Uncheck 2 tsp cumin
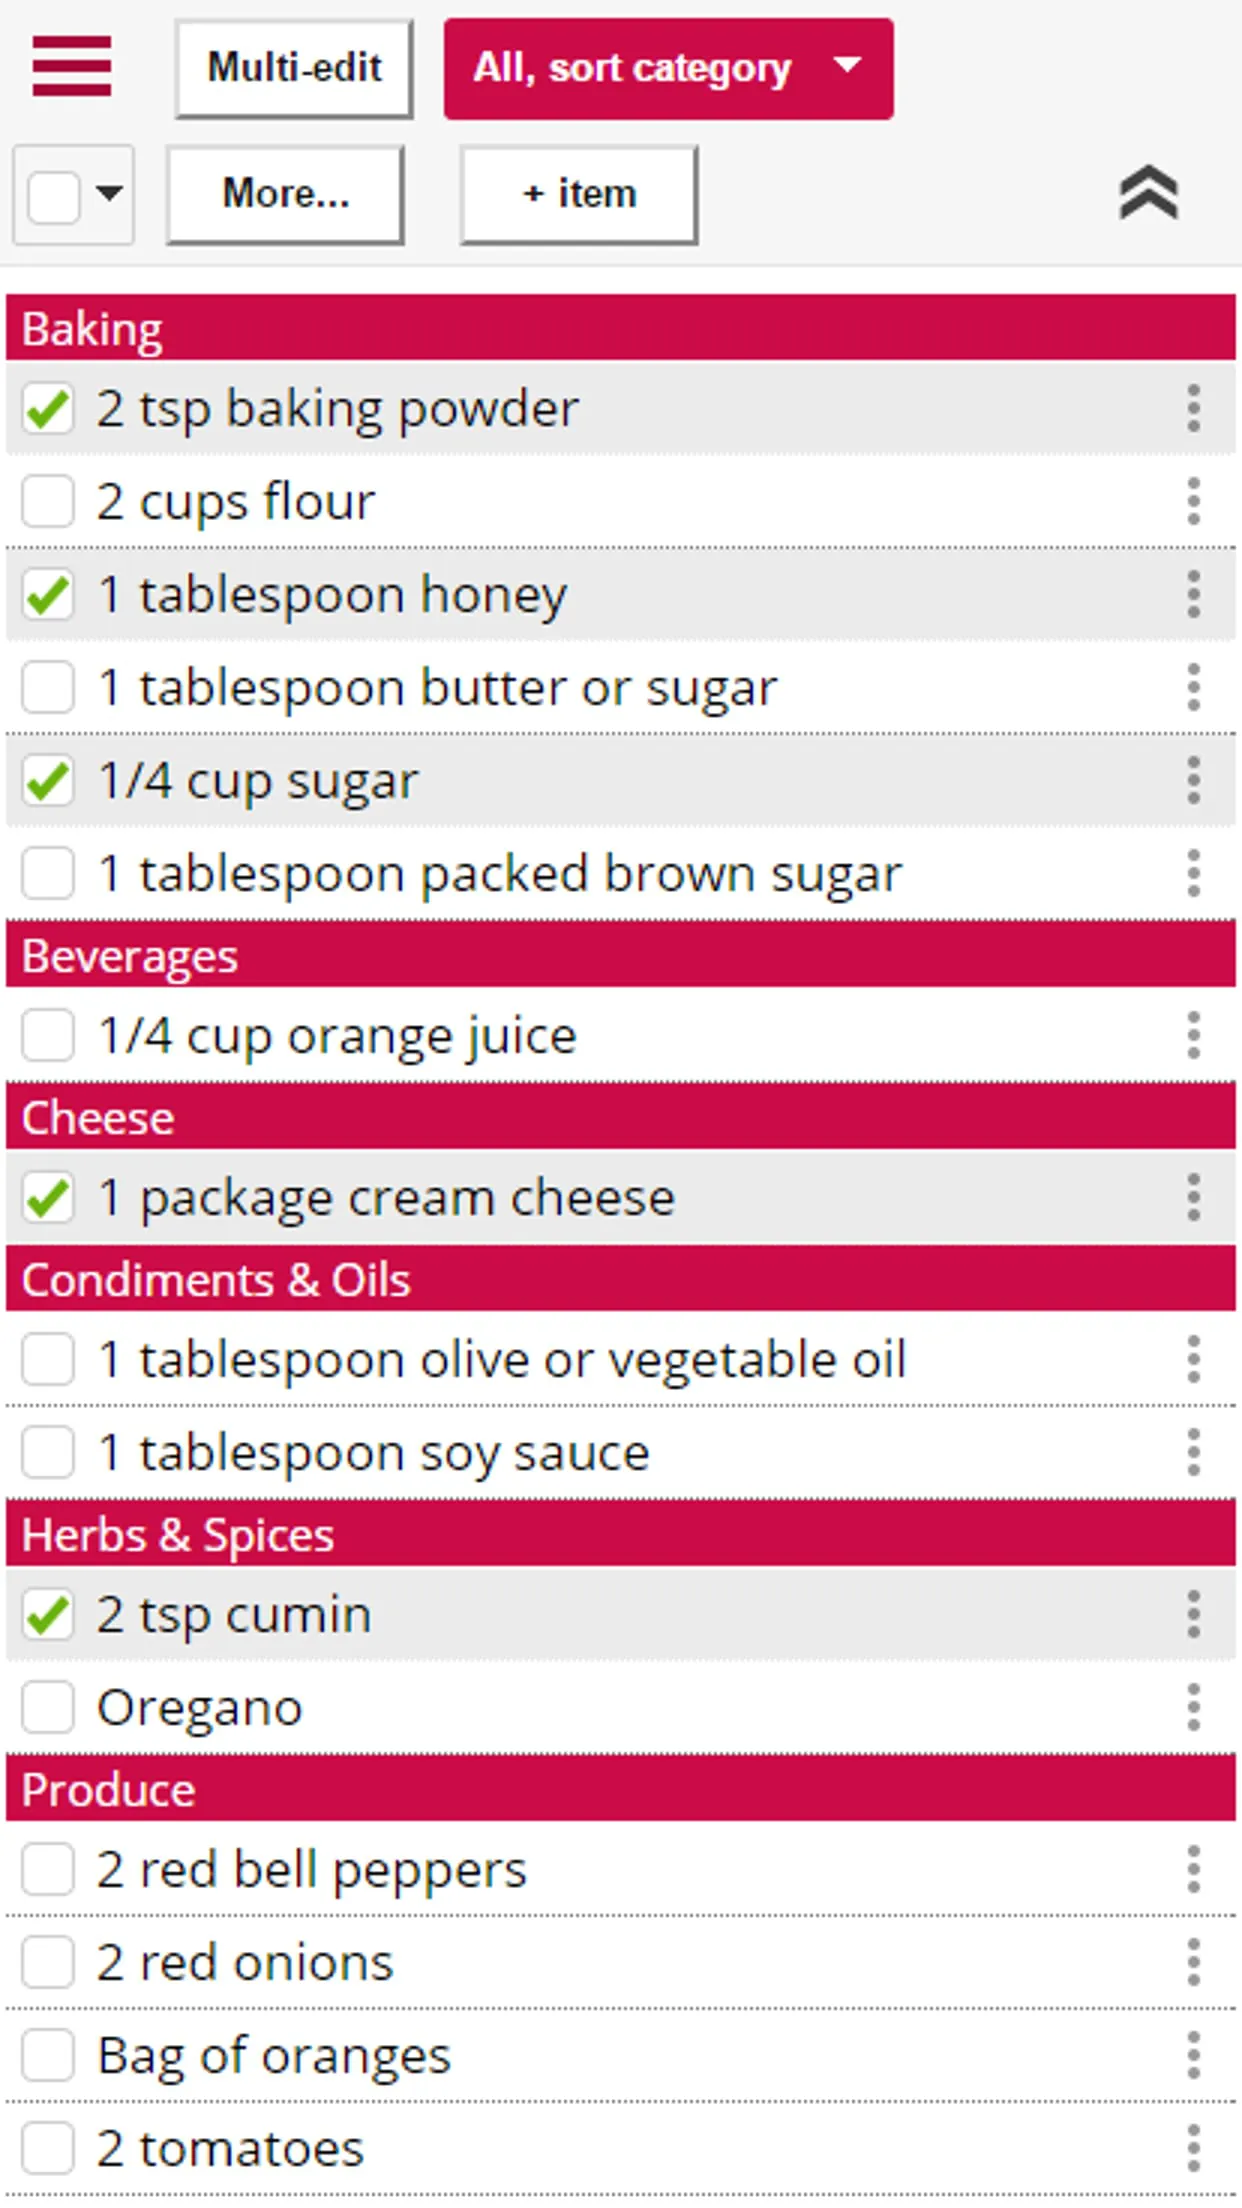 tap(47, 1613)
